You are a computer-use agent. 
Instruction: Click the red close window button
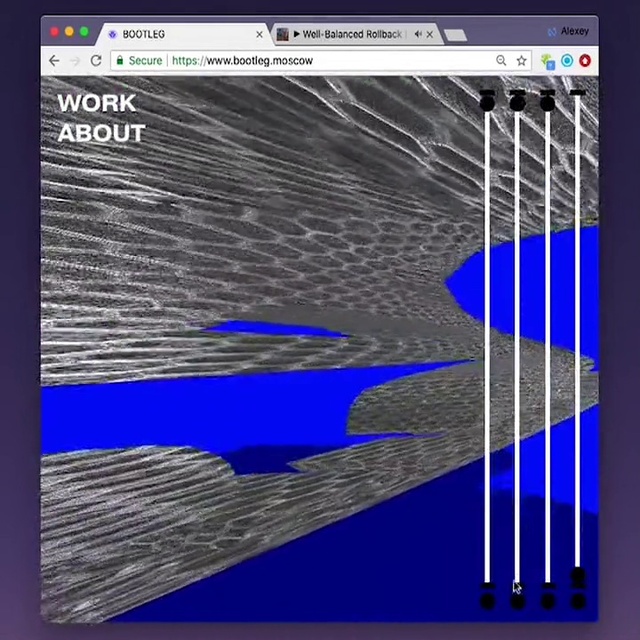[54, 32]
